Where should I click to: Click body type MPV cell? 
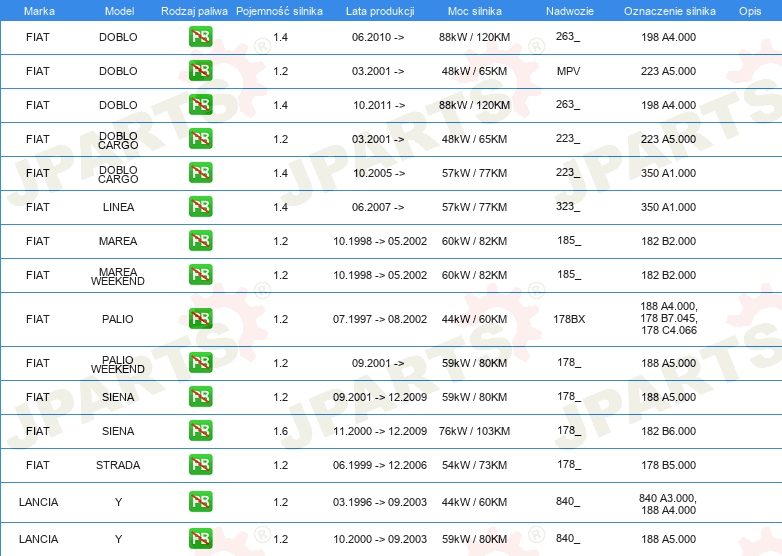point(569,71)
